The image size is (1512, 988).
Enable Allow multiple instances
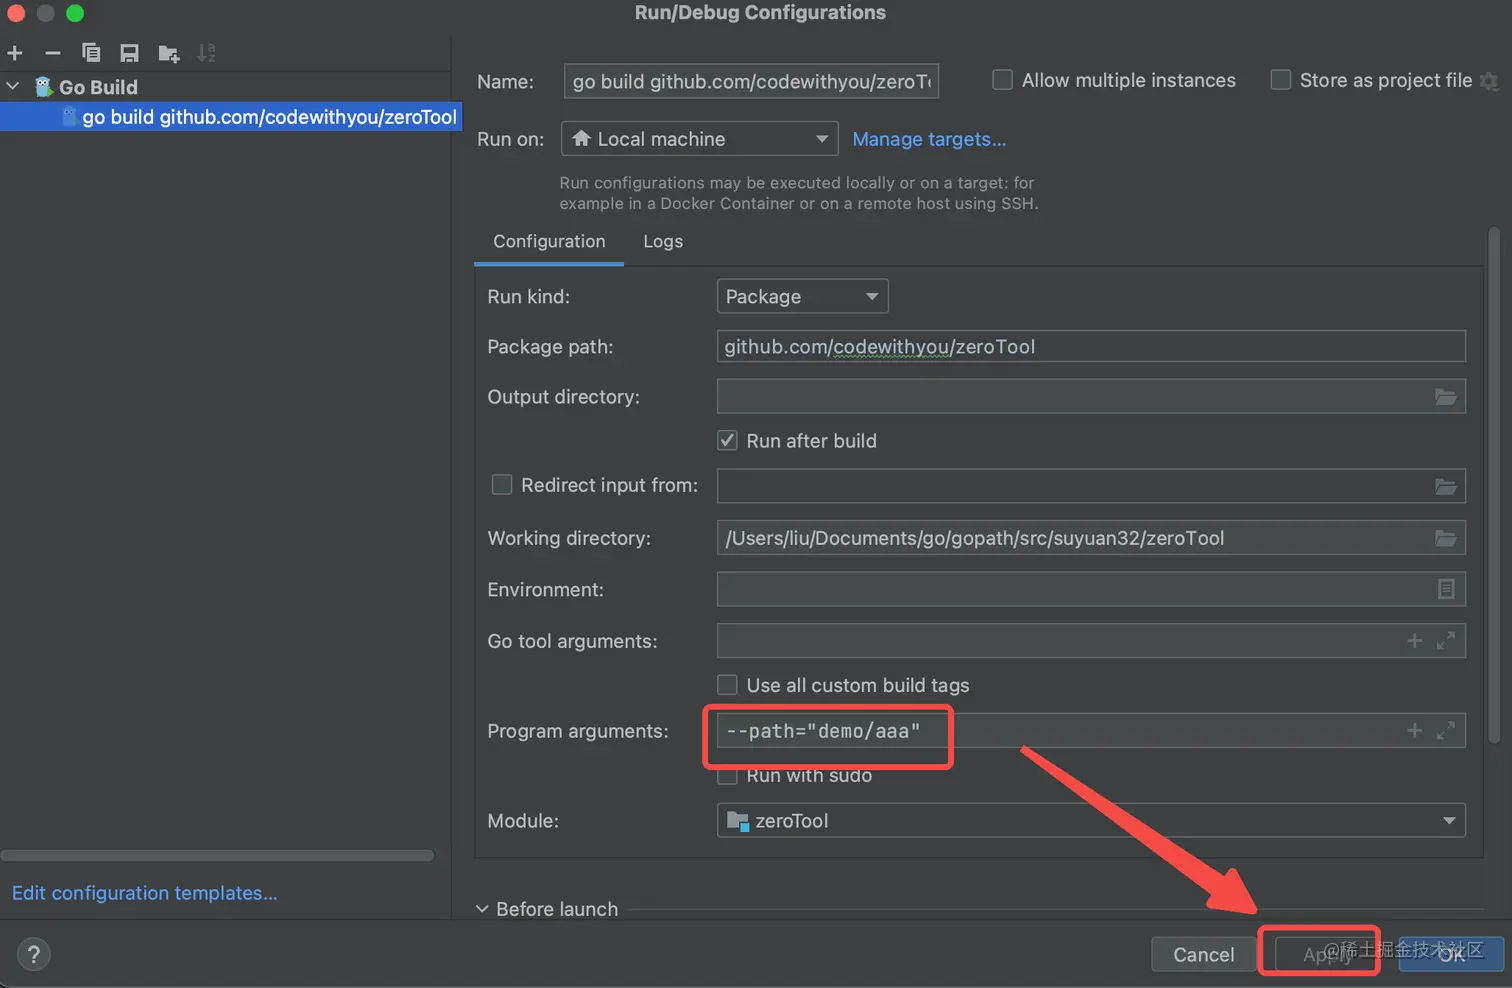click(1002, 80)
